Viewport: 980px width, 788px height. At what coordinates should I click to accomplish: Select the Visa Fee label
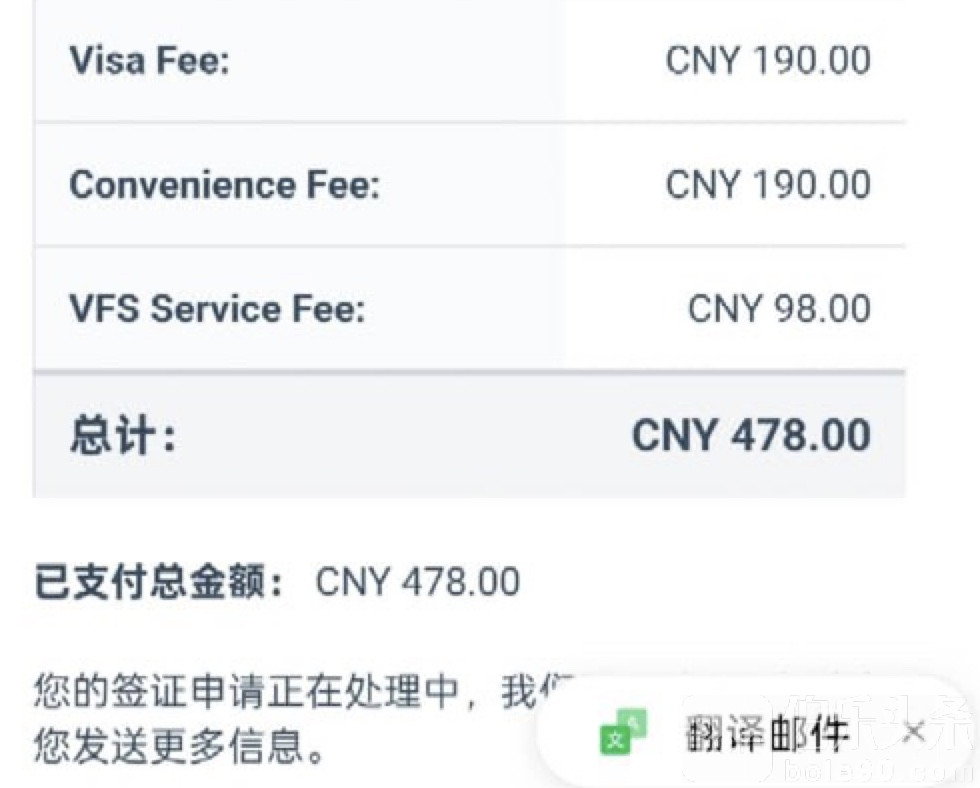point(149,62)
